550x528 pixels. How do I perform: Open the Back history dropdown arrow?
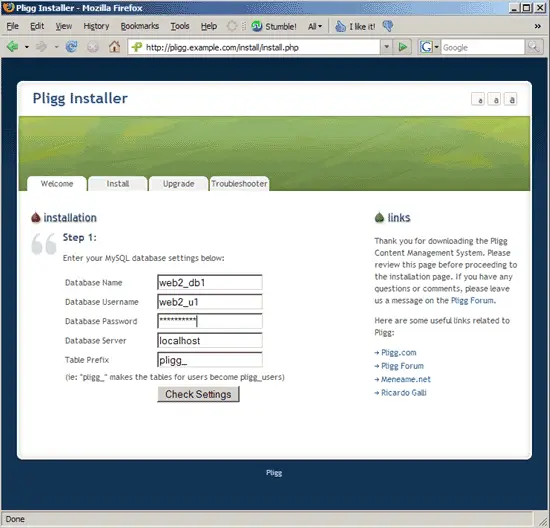point(27,47)
